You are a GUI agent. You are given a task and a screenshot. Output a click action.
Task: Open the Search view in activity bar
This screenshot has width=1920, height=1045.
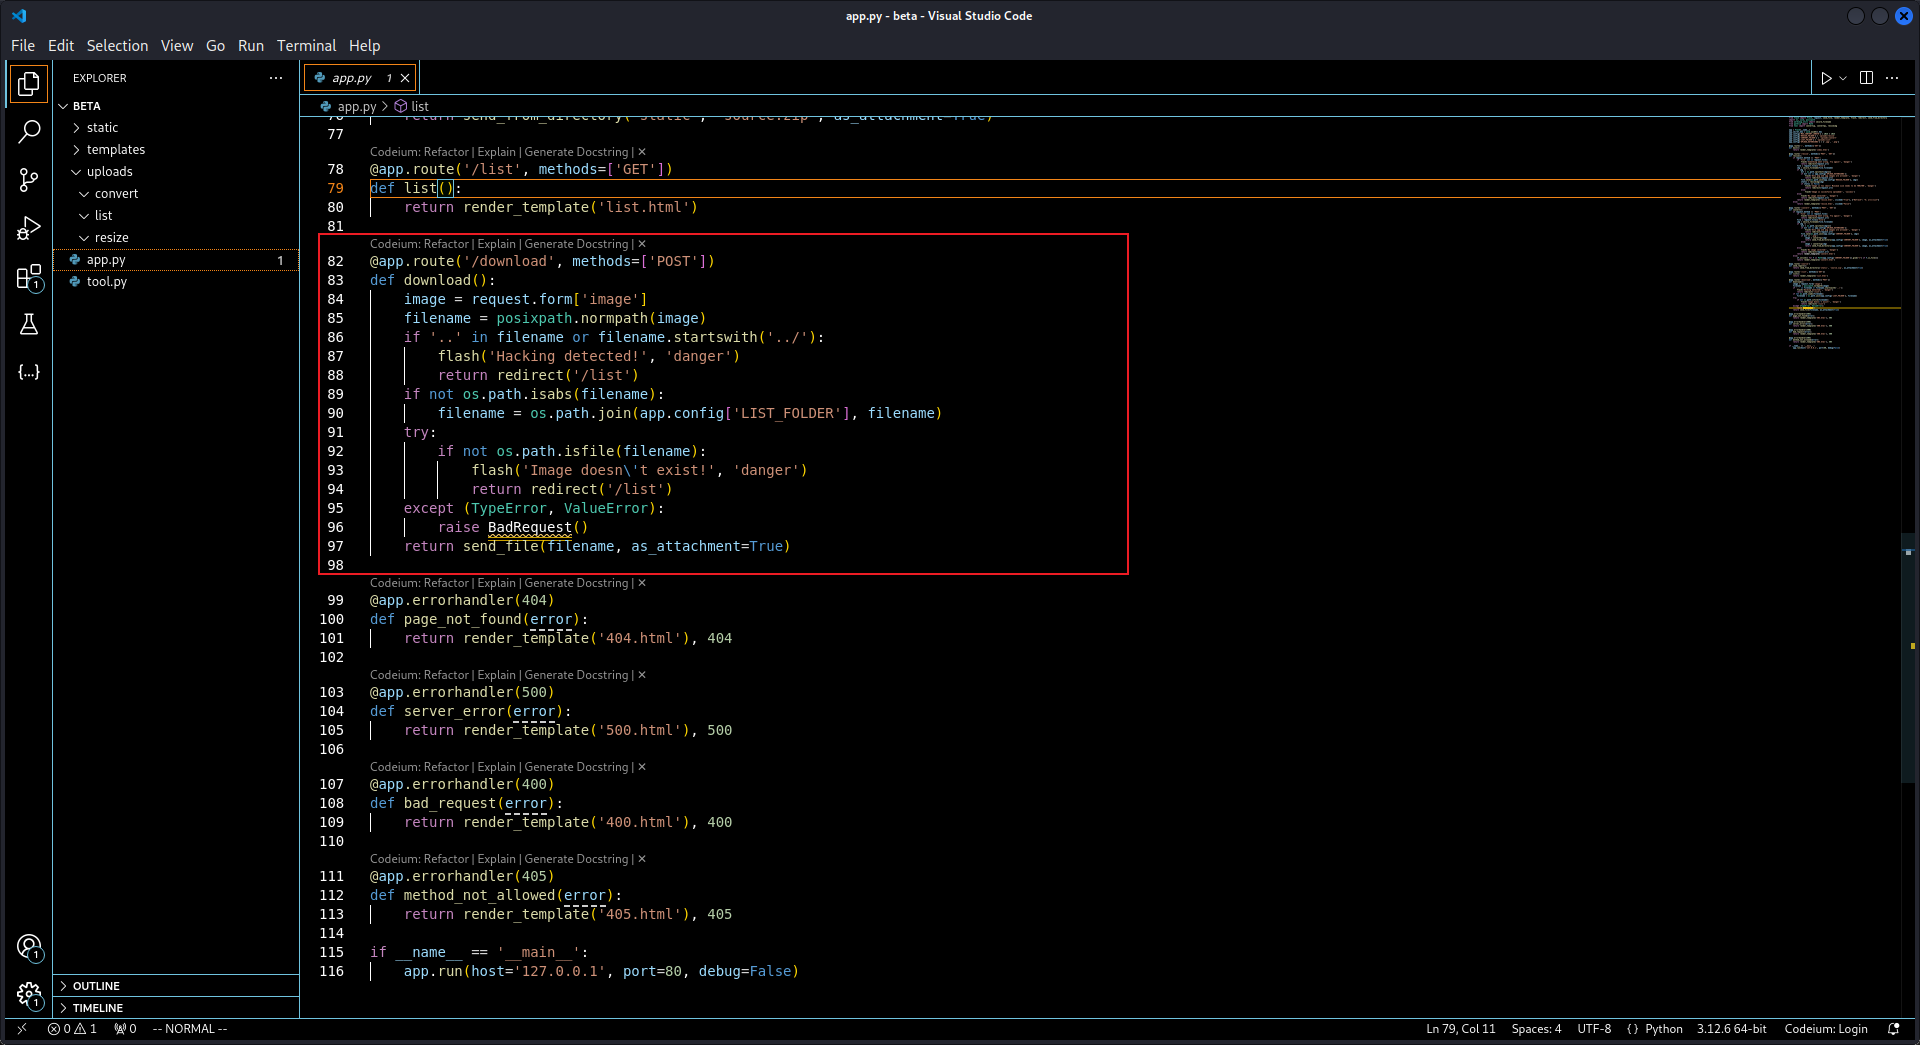[29, 131]
